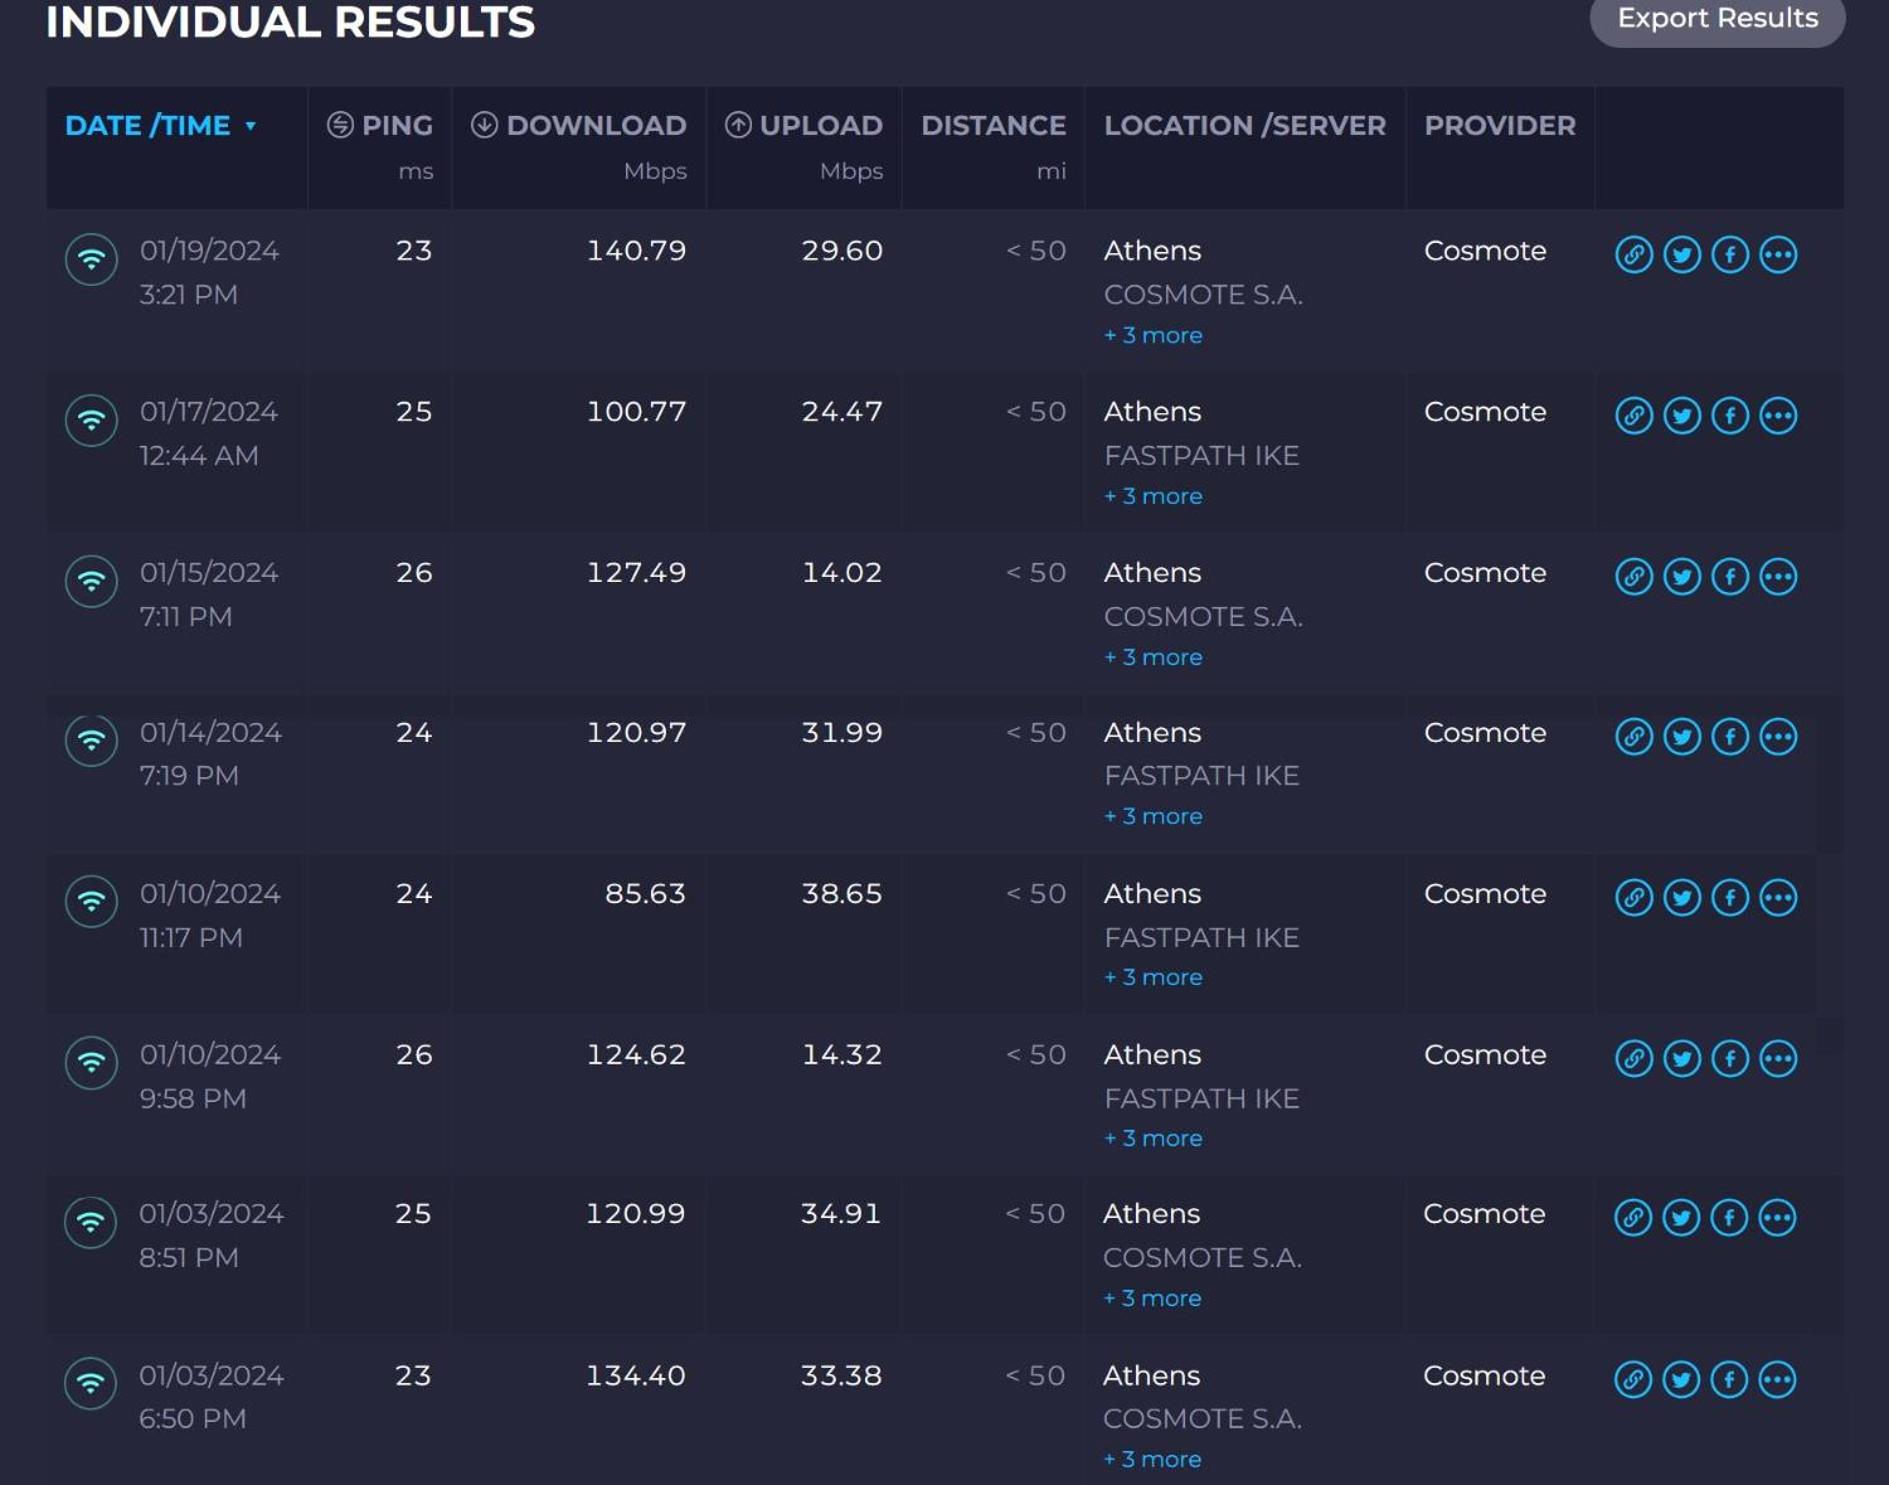Share the 01/10/2024 9:58 PM result on Twitter
The image size is (1889, 1485).
[1681, 1058]
